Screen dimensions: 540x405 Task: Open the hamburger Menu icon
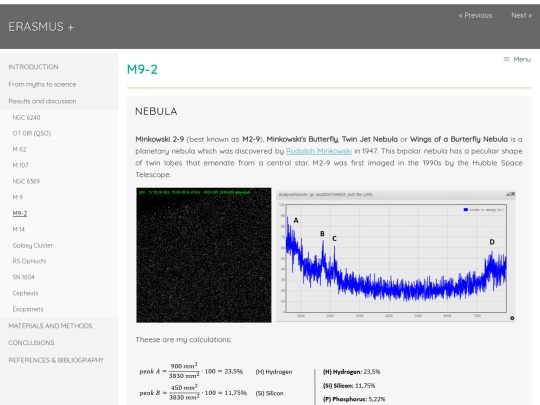(506, 59)
